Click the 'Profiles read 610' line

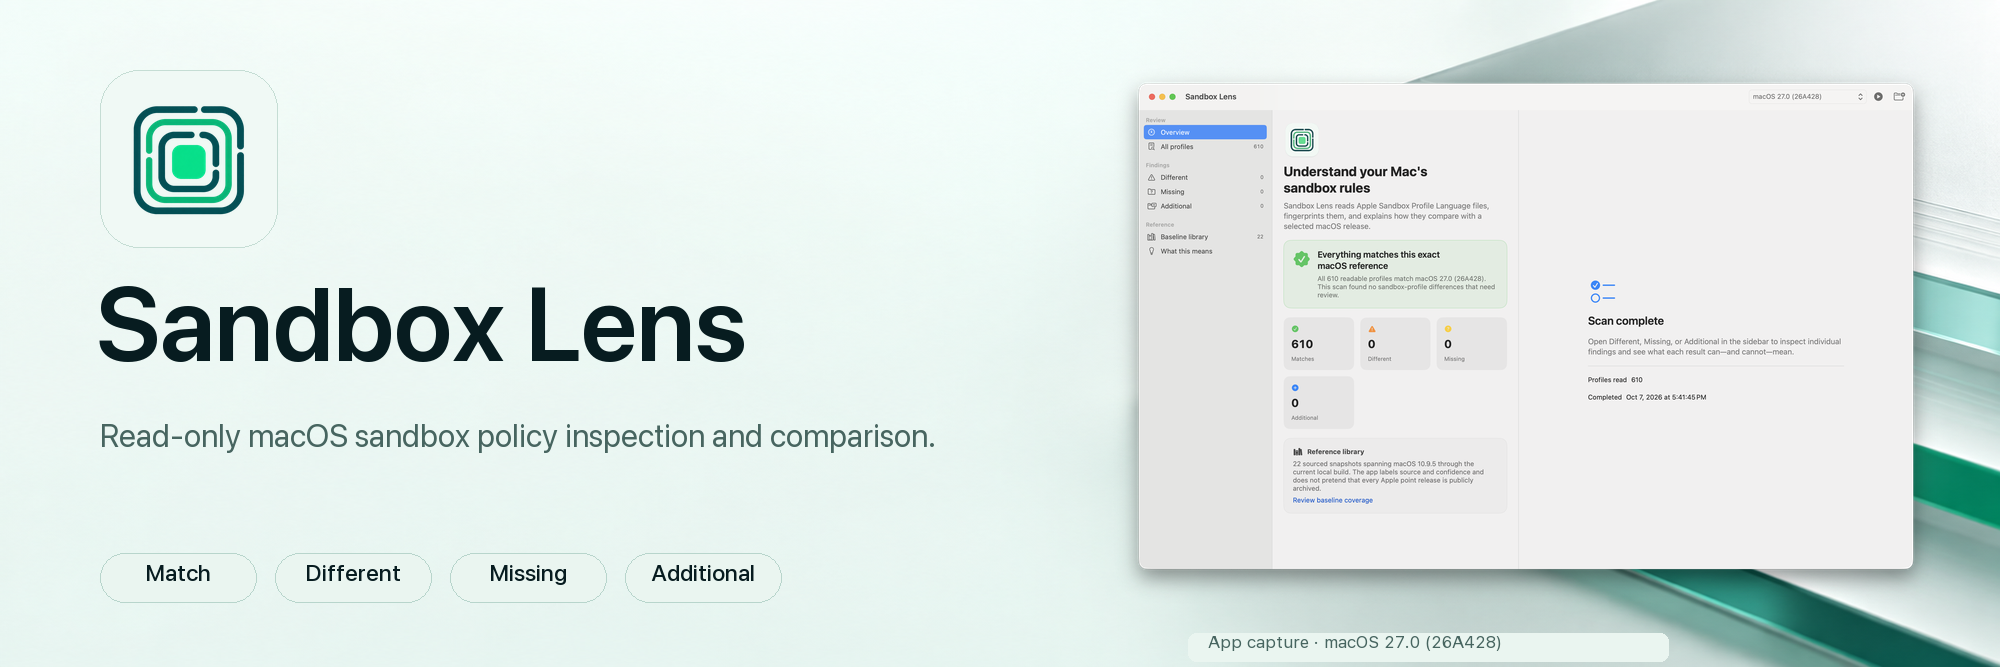[x=1615, y=380]
